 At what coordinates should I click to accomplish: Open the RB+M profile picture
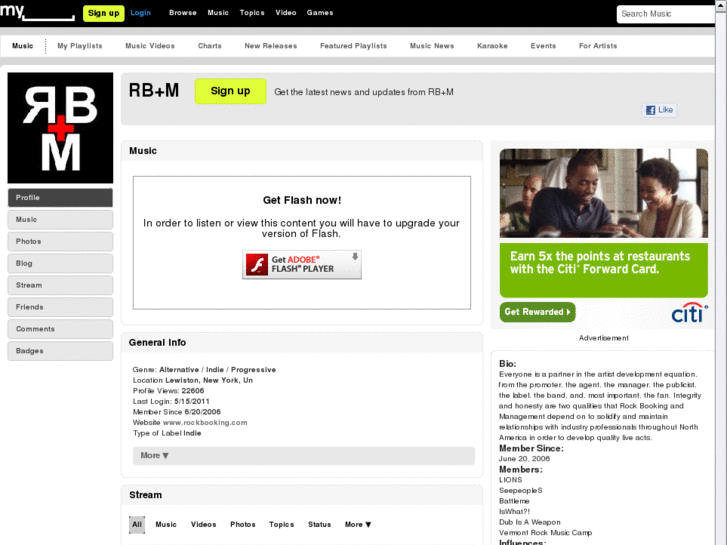[60, 128]
